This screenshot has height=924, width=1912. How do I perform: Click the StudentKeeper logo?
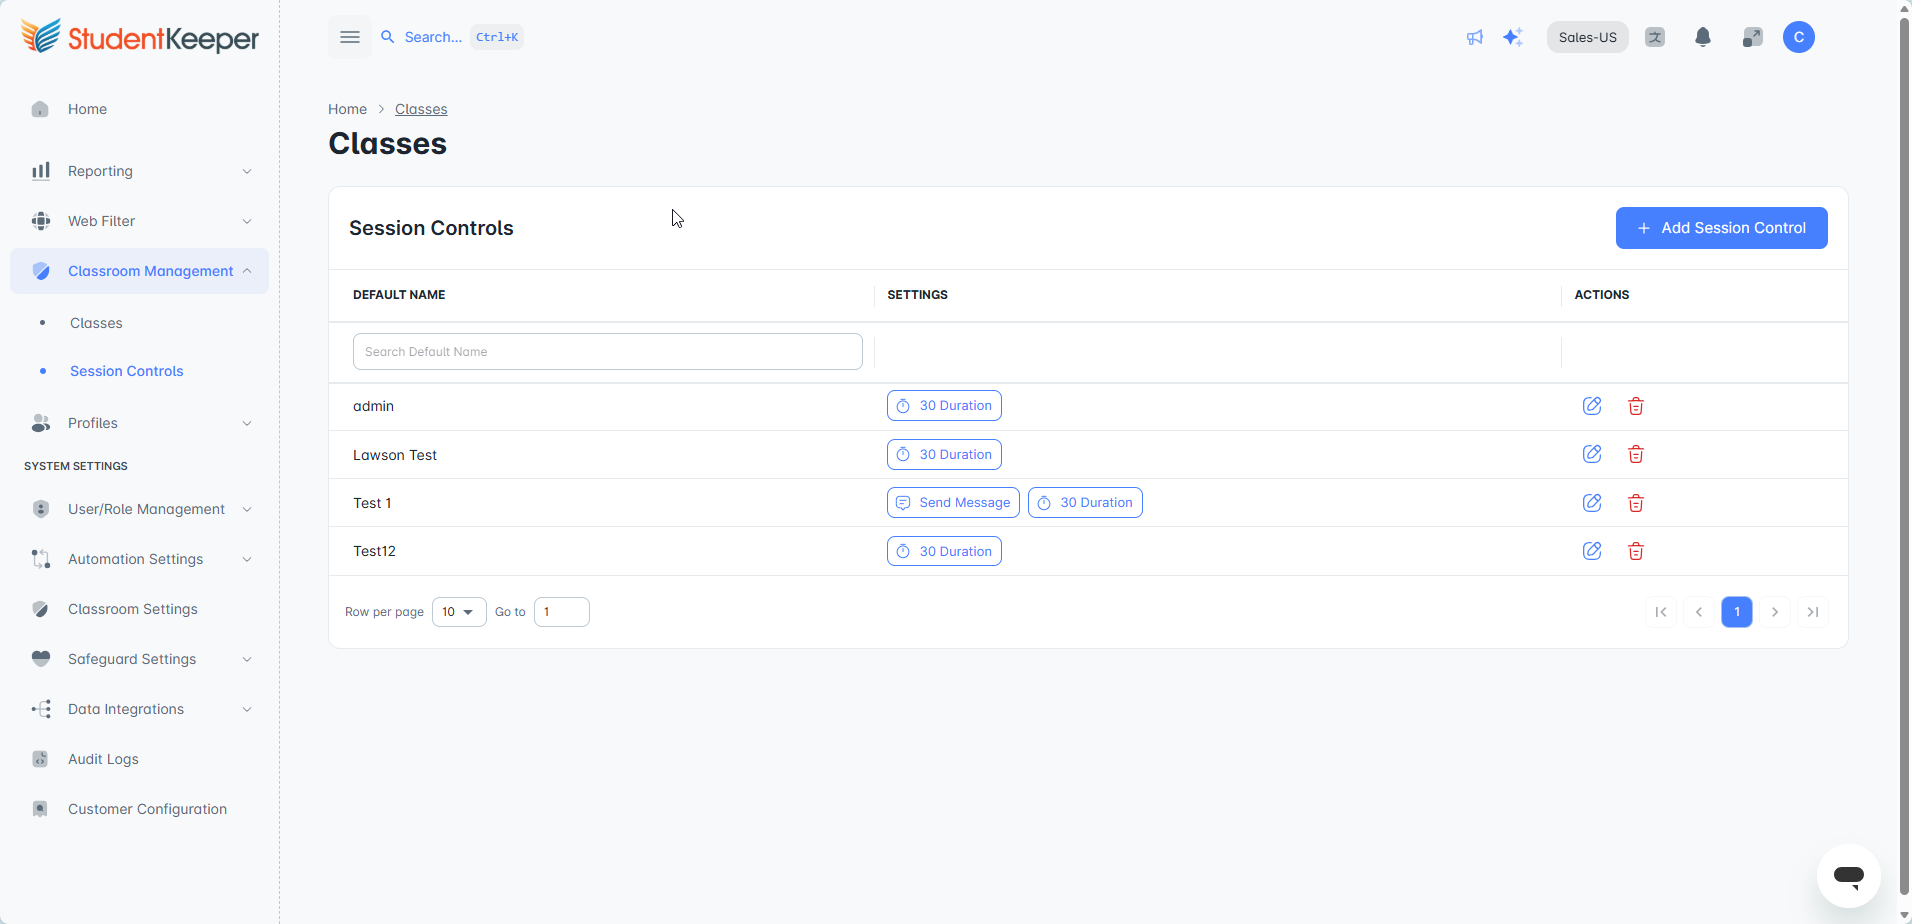point(140,37)
